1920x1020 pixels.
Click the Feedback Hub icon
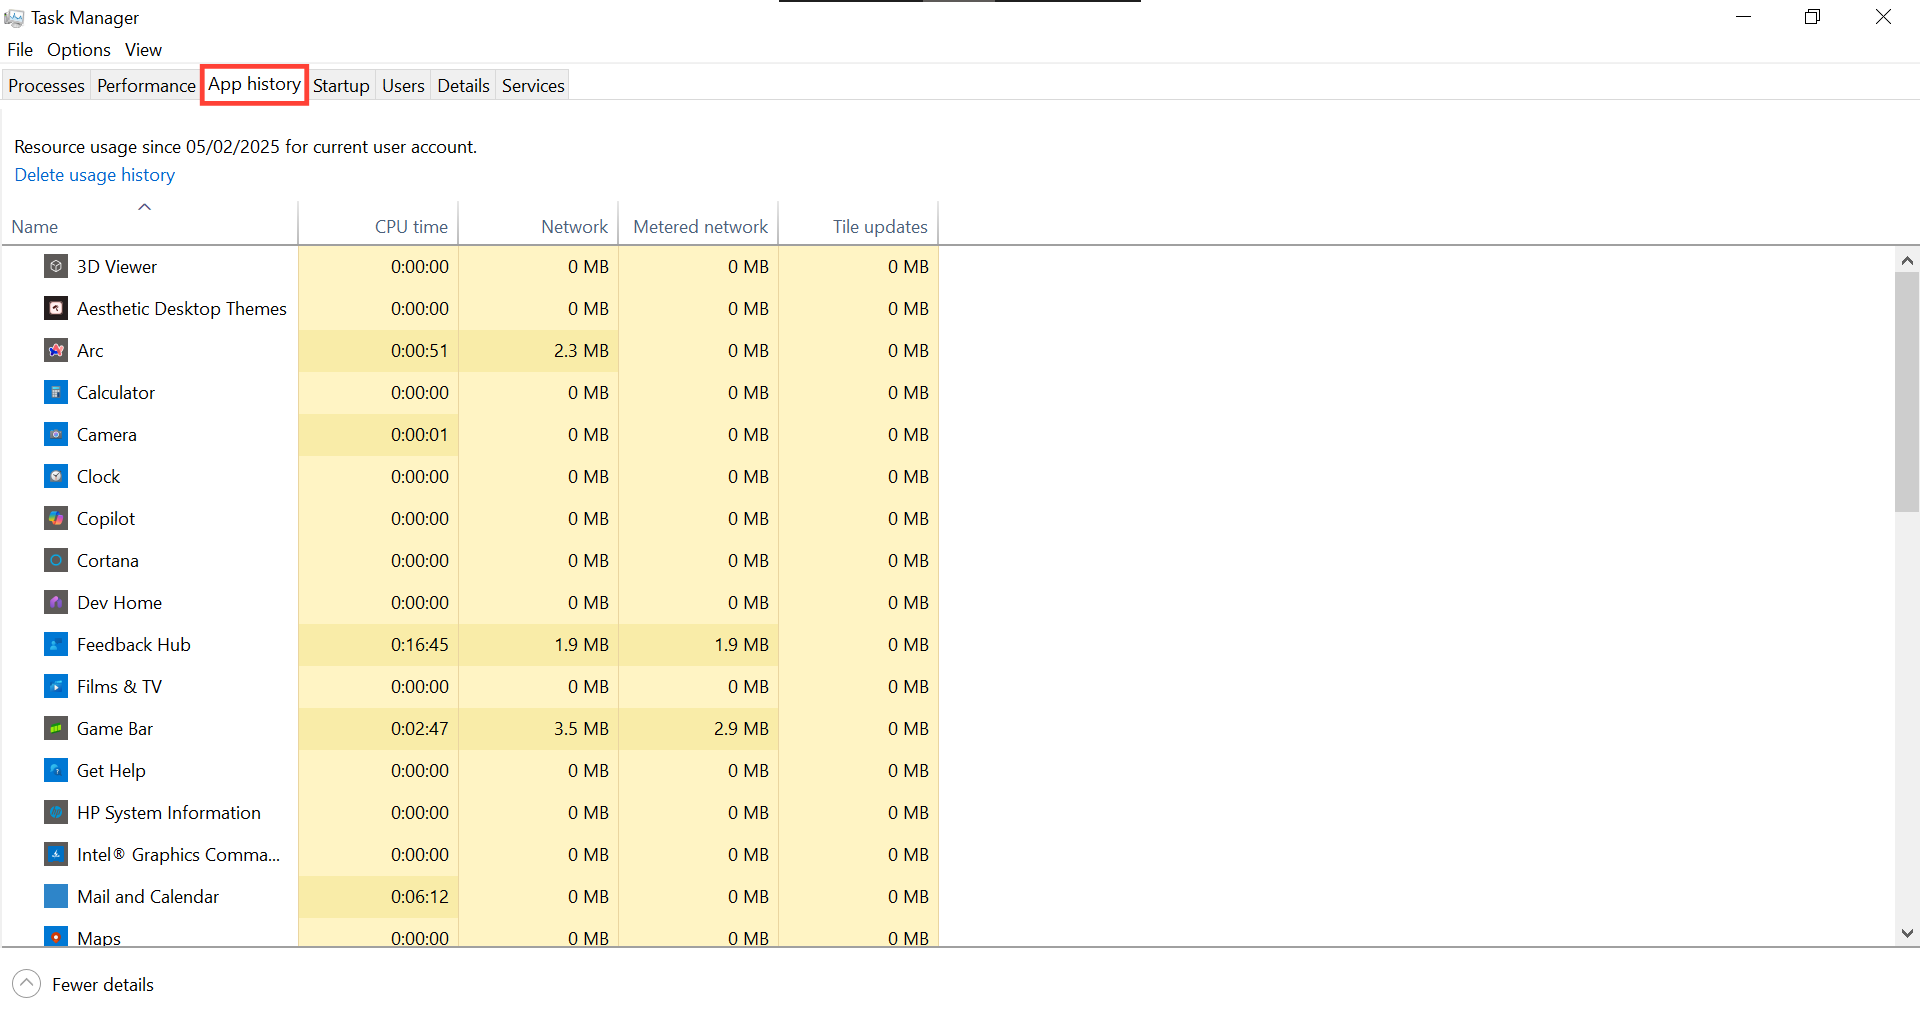pos(56,644)
